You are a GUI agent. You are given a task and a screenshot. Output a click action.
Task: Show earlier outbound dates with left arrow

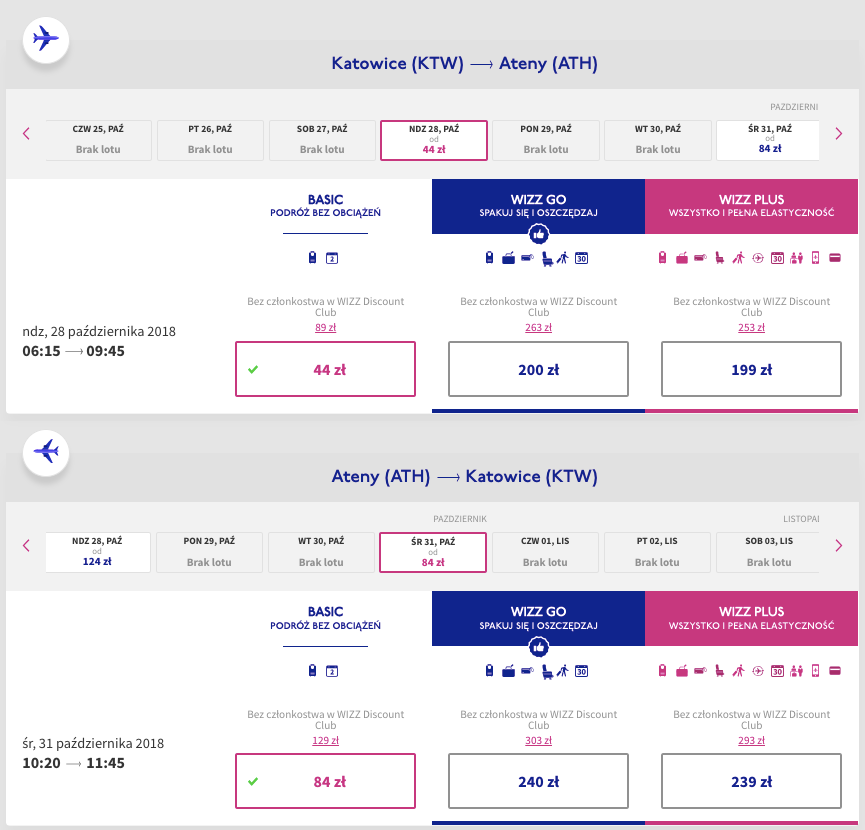[26, 133]
